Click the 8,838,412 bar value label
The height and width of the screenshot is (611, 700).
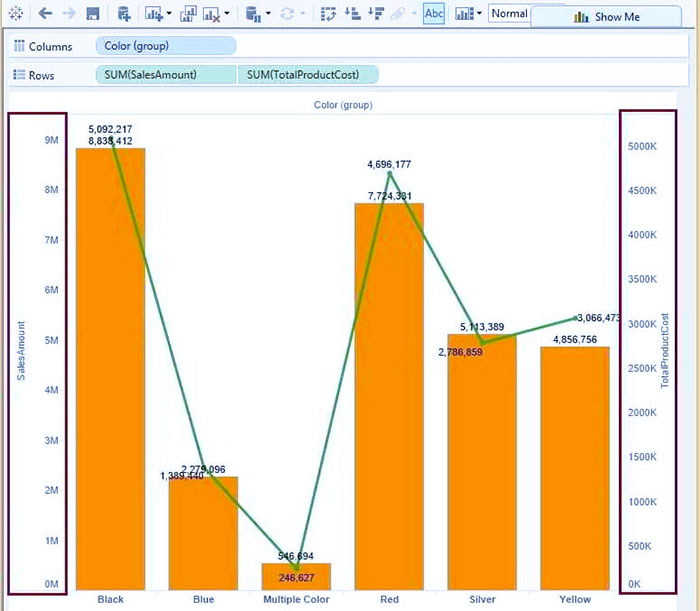(110, 141)
